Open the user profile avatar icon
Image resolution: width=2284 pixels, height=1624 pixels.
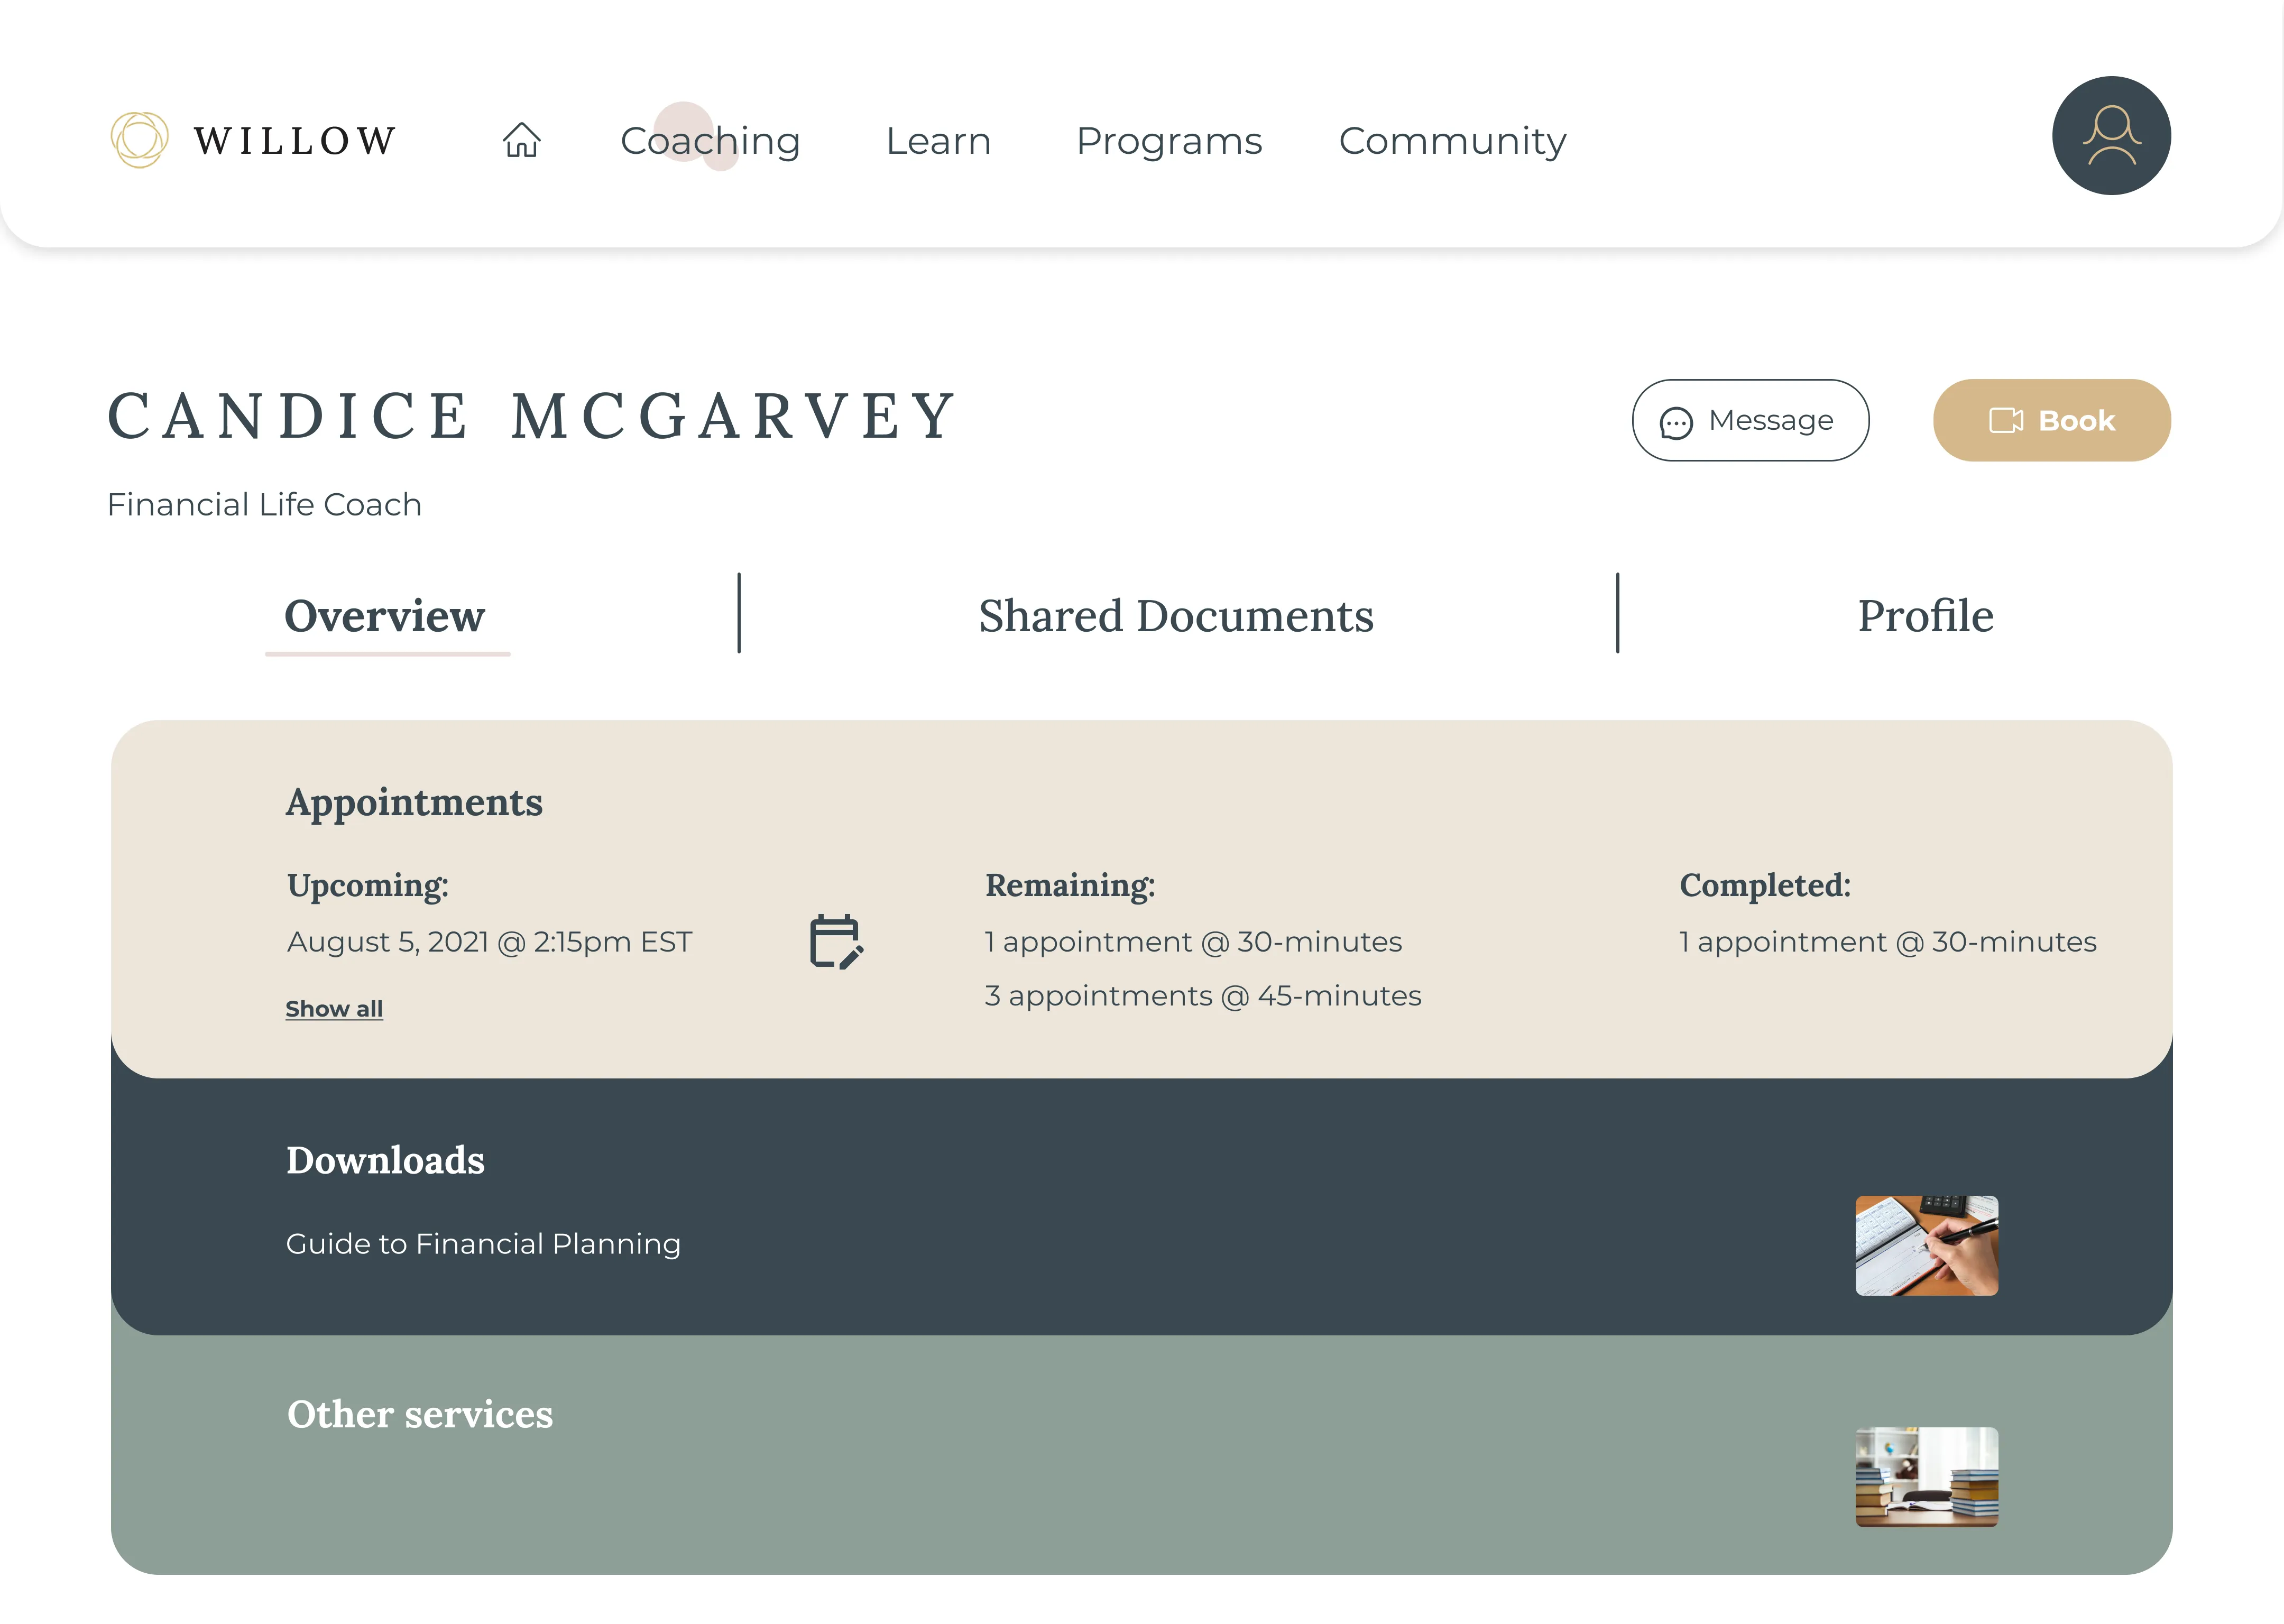tap(2110, 136)
